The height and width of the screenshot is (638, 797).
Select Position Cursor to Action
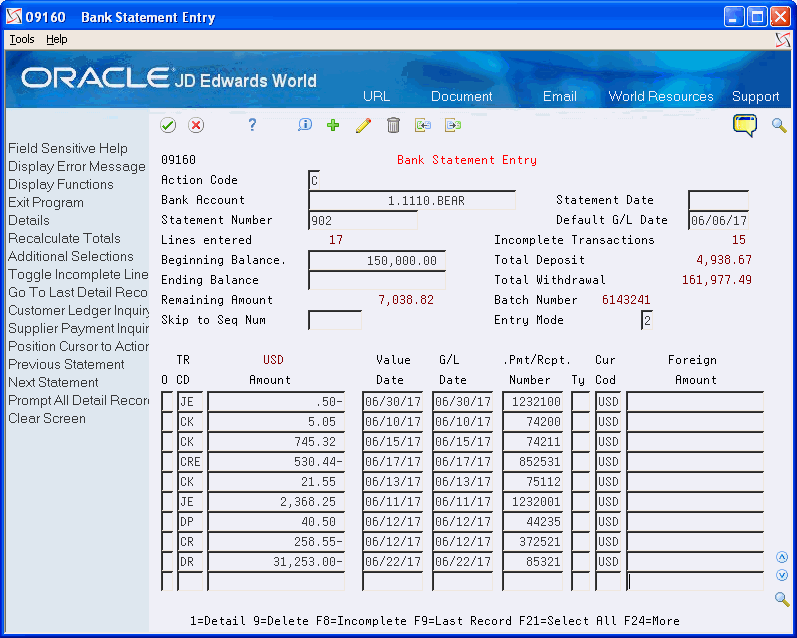(78, 346)
